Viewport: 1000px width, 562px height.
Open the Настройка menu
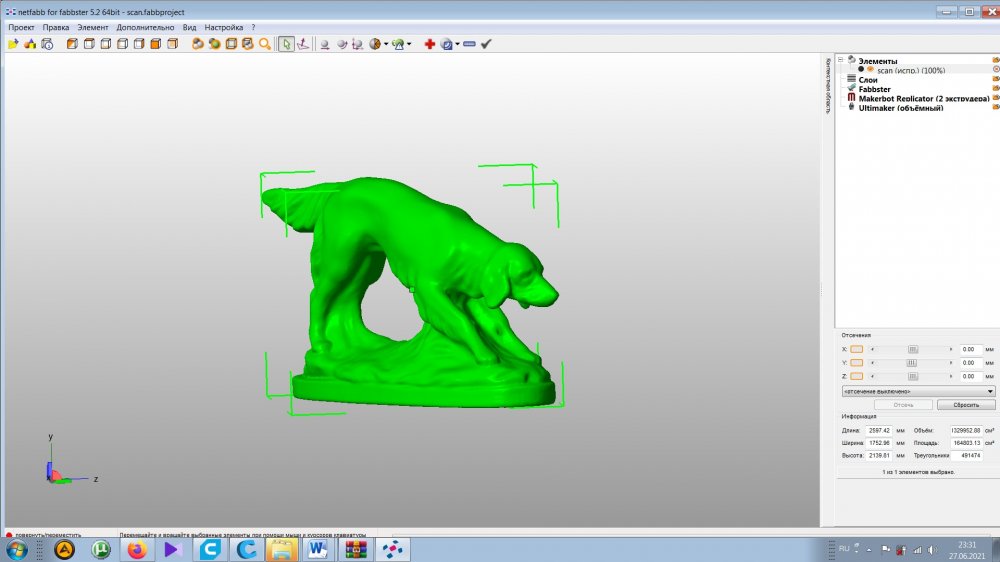point(223,27)
